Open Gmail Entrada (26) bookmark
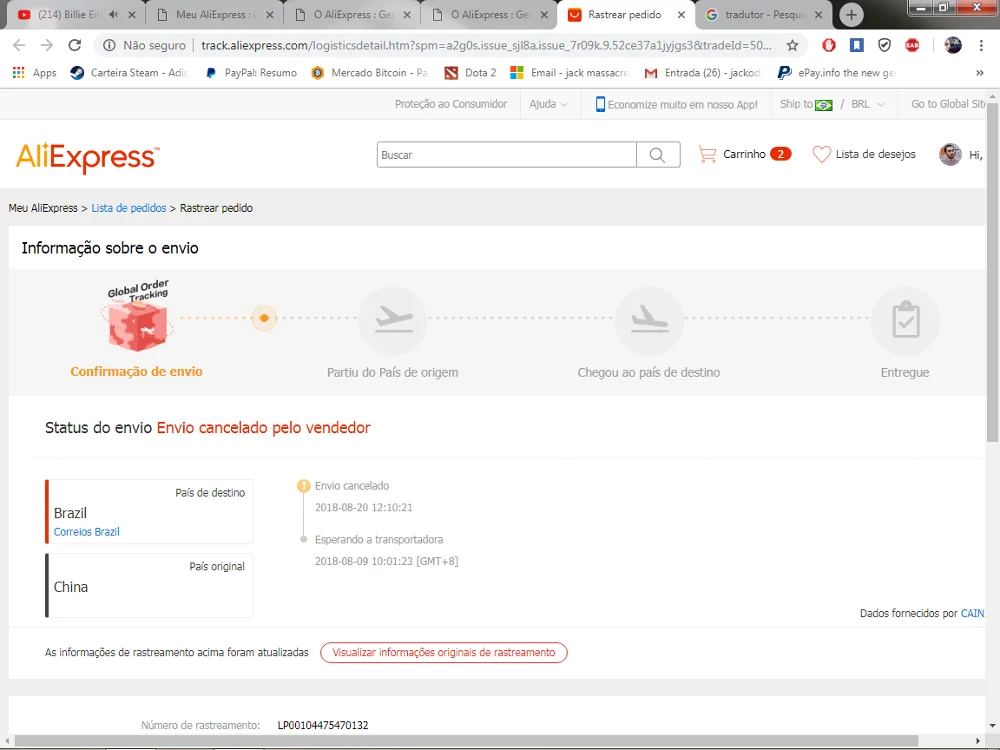 click(703, 73)
